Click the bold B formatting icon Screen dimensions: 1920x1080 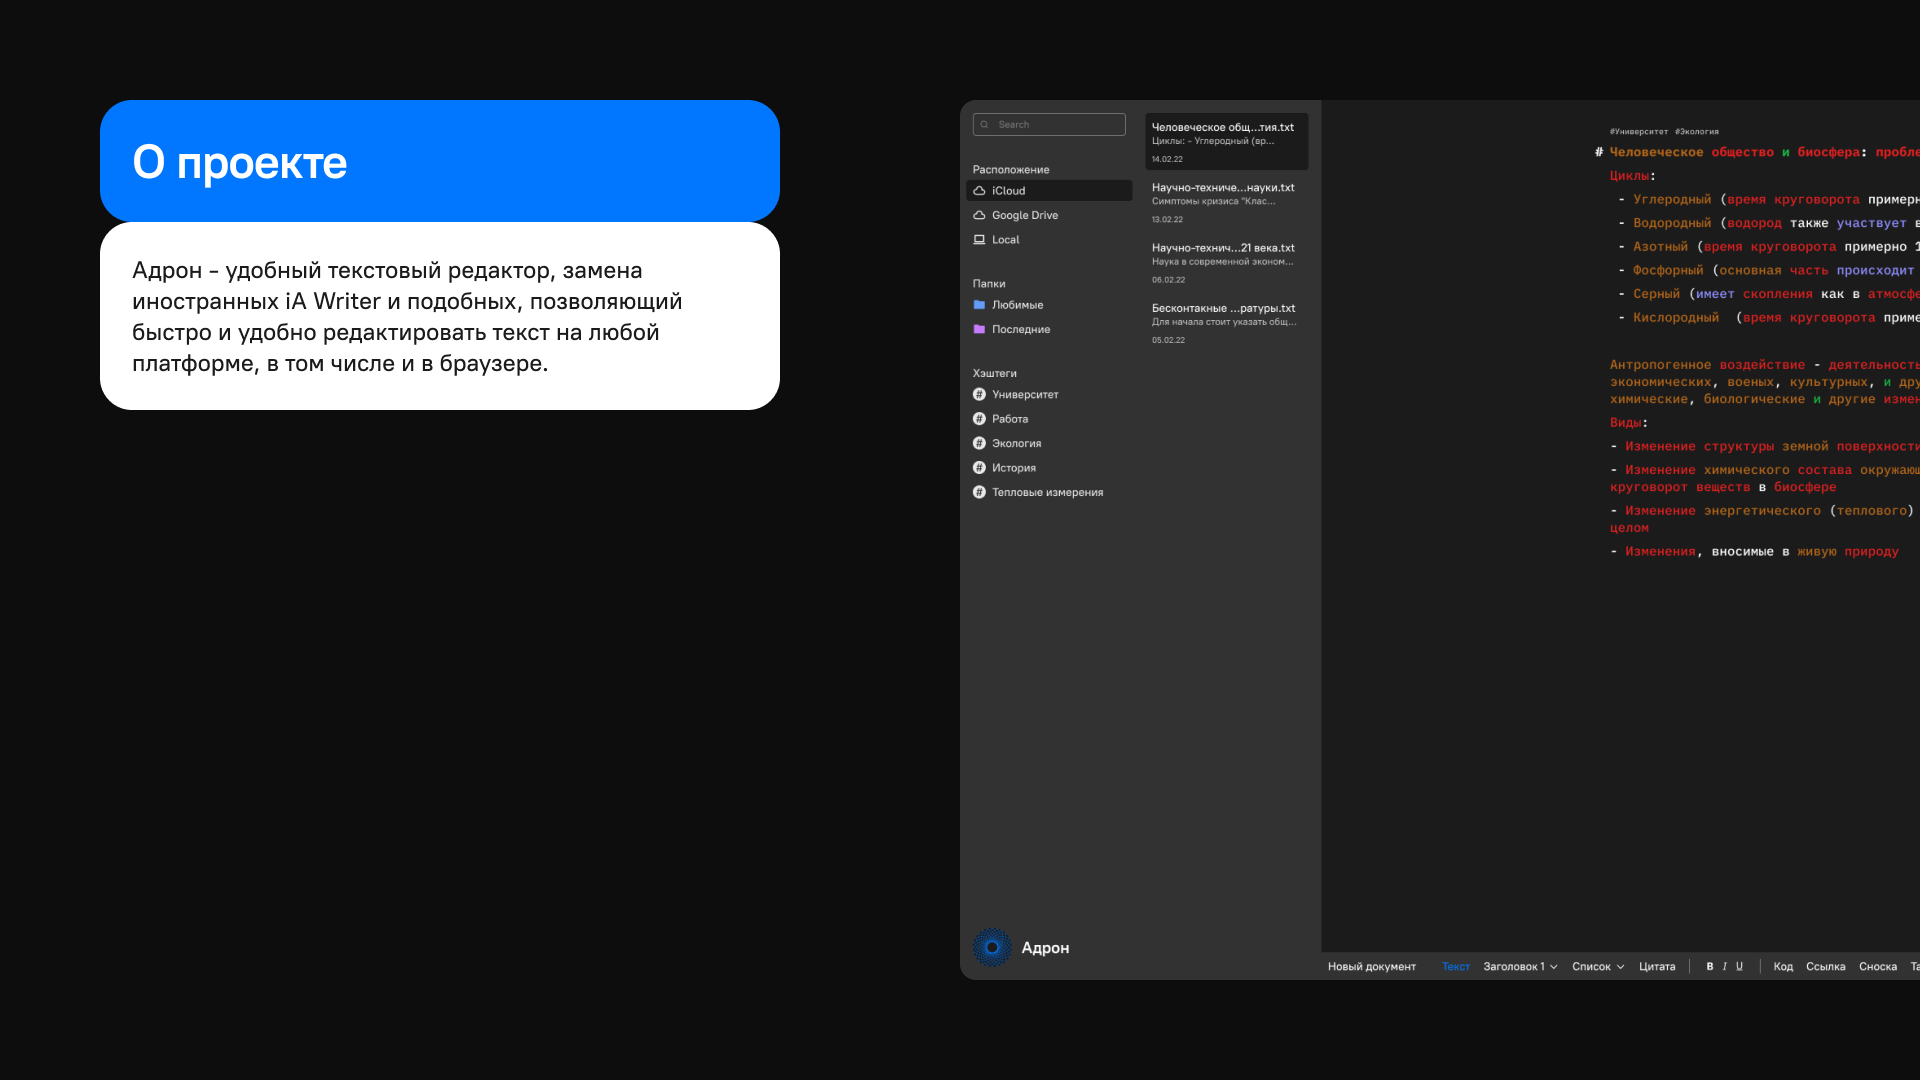click(x=1709, y=966)
